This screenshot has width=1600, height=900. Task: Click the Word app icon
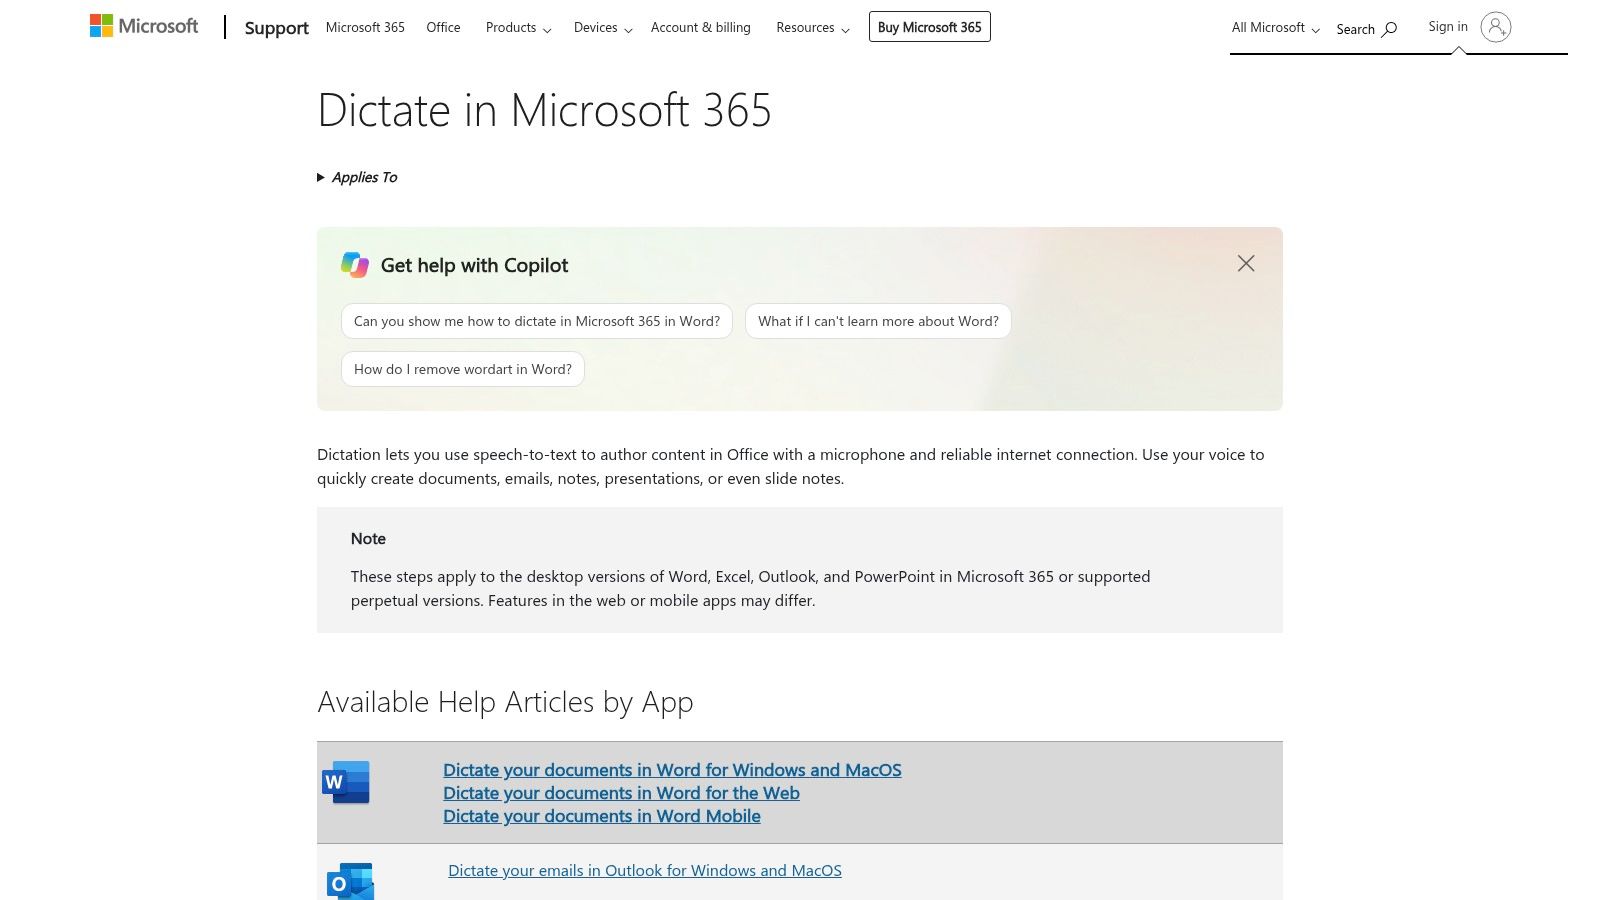(x=346, y=782)
